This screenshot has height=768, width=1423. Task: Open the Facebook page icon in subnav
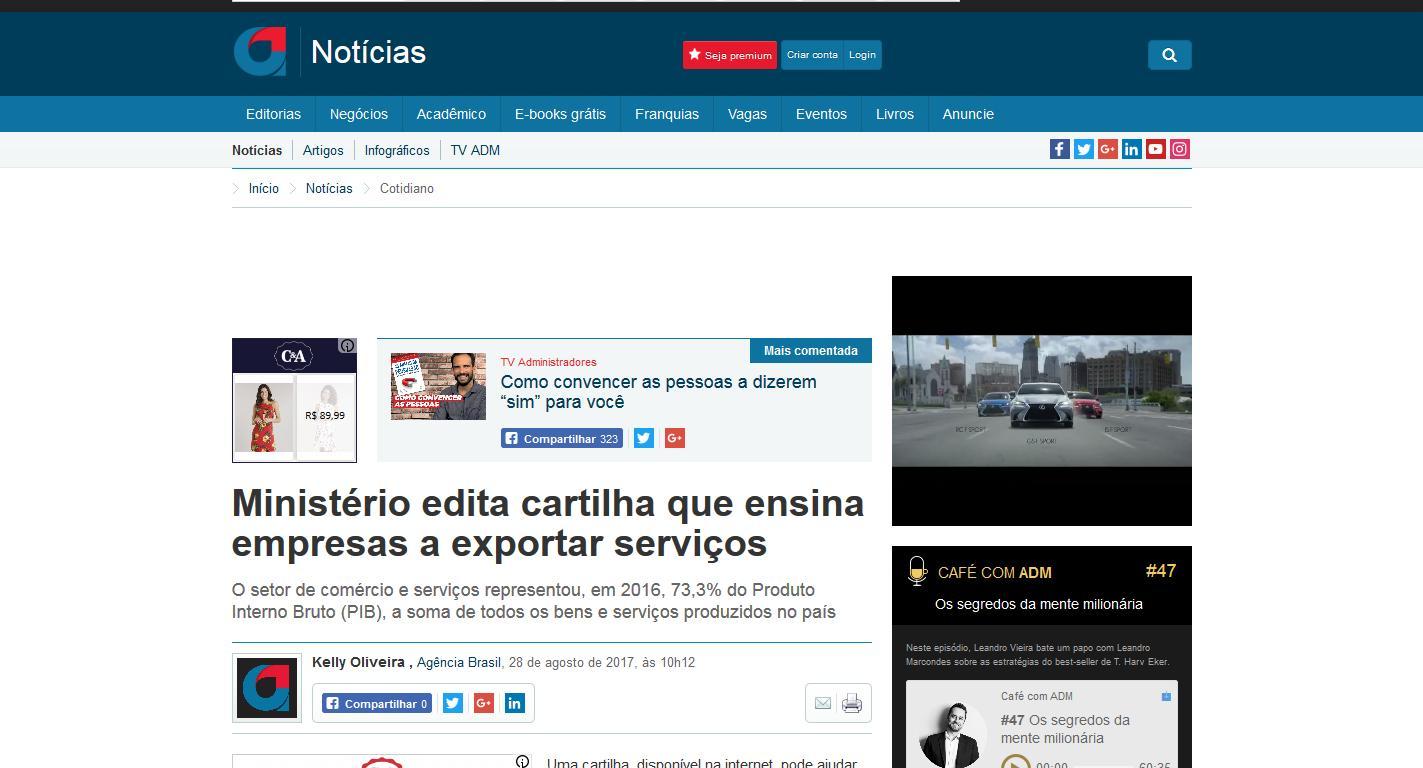1060,149
